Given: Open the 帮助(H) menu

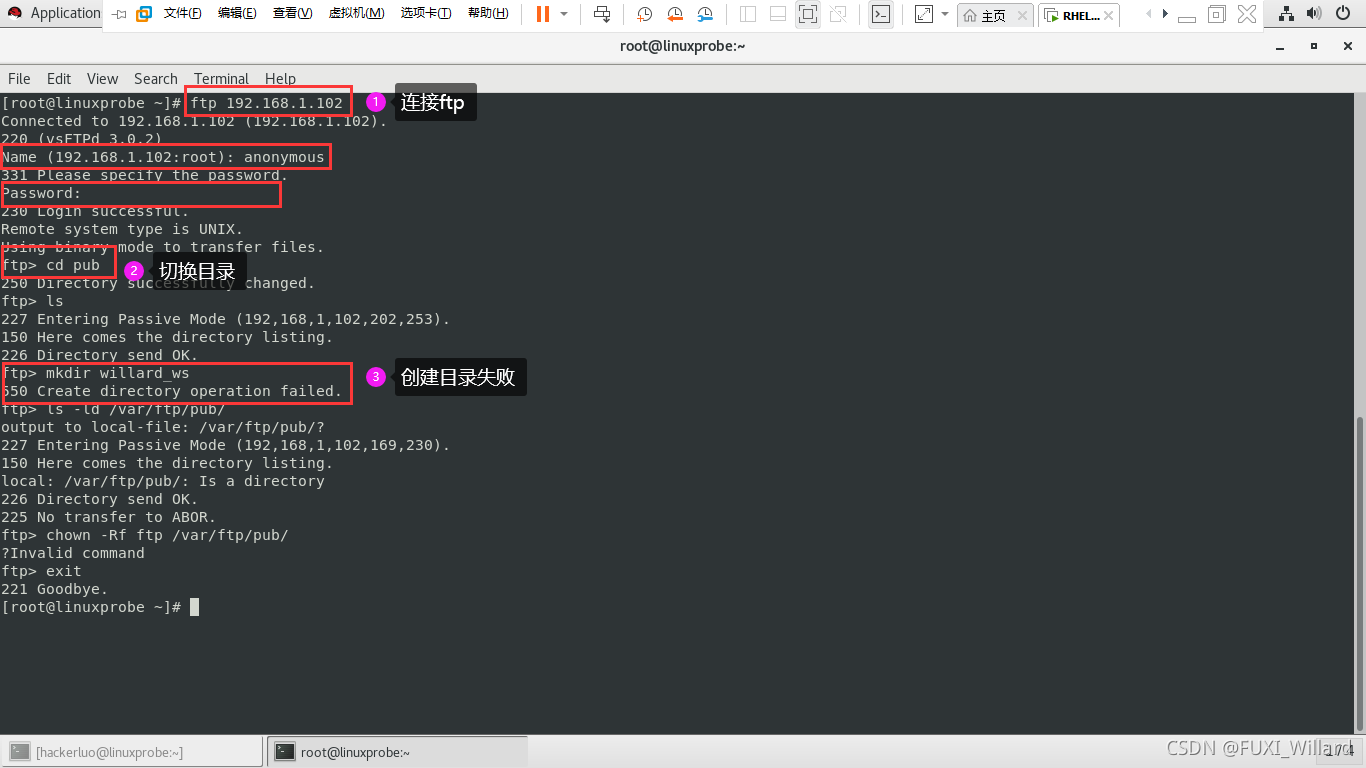Looking at the screenshot, I should [488, 14].
